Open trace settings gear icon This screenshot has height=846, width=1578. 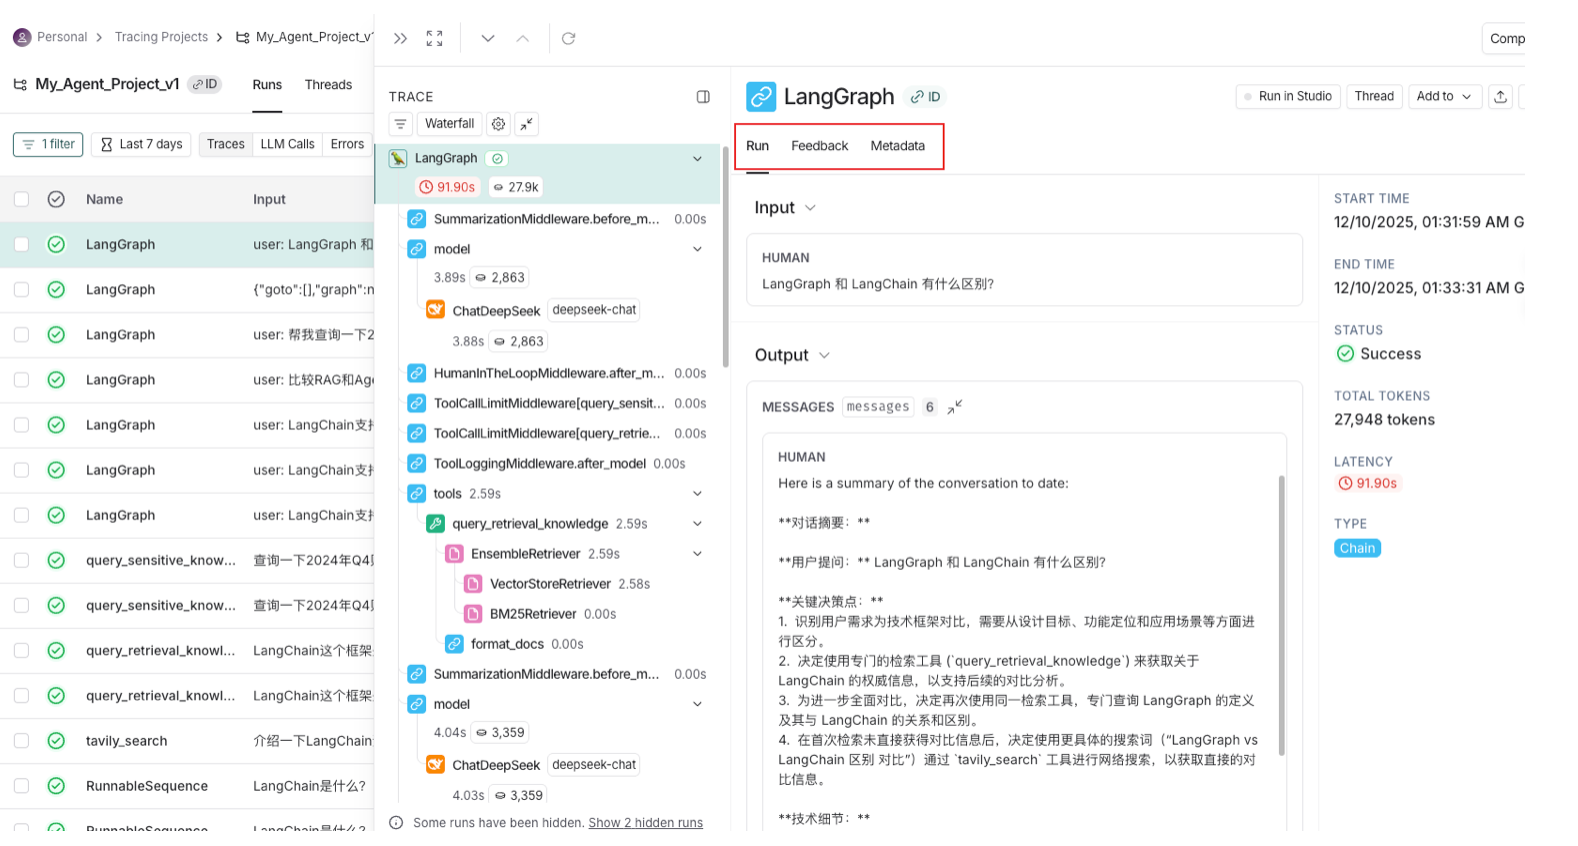pos(498,124)
